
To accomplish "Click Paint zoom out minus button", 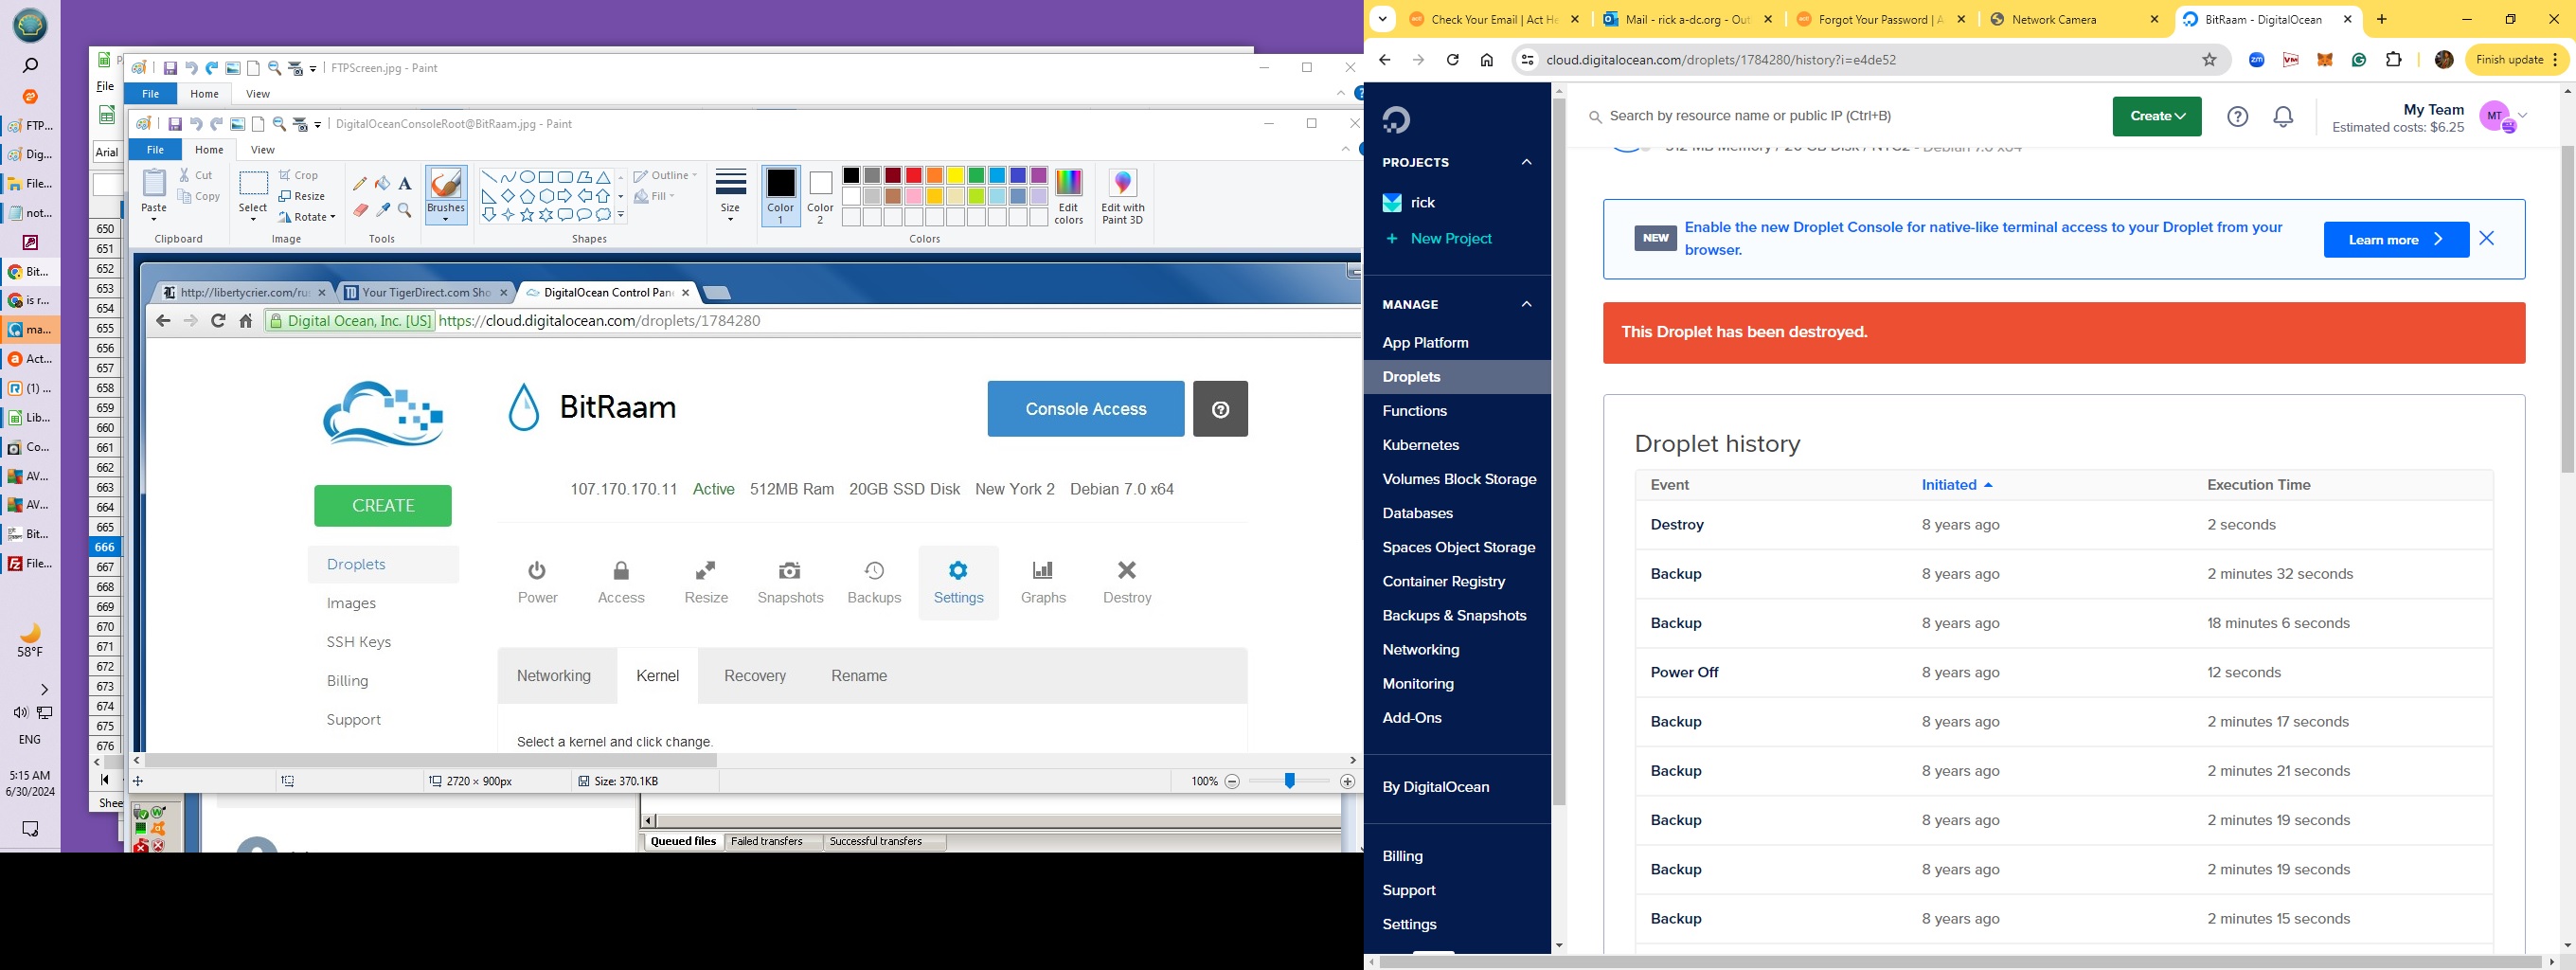I will point(1232,782).
